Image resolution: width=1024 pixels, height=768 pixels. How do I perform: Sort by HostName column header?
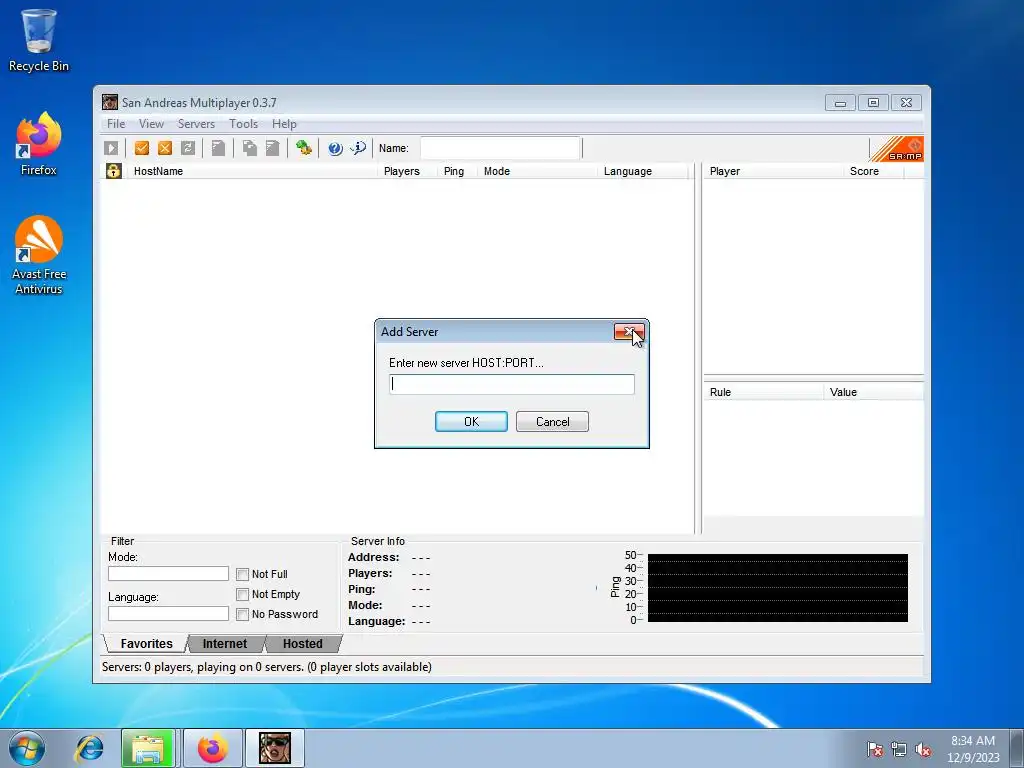252,171
